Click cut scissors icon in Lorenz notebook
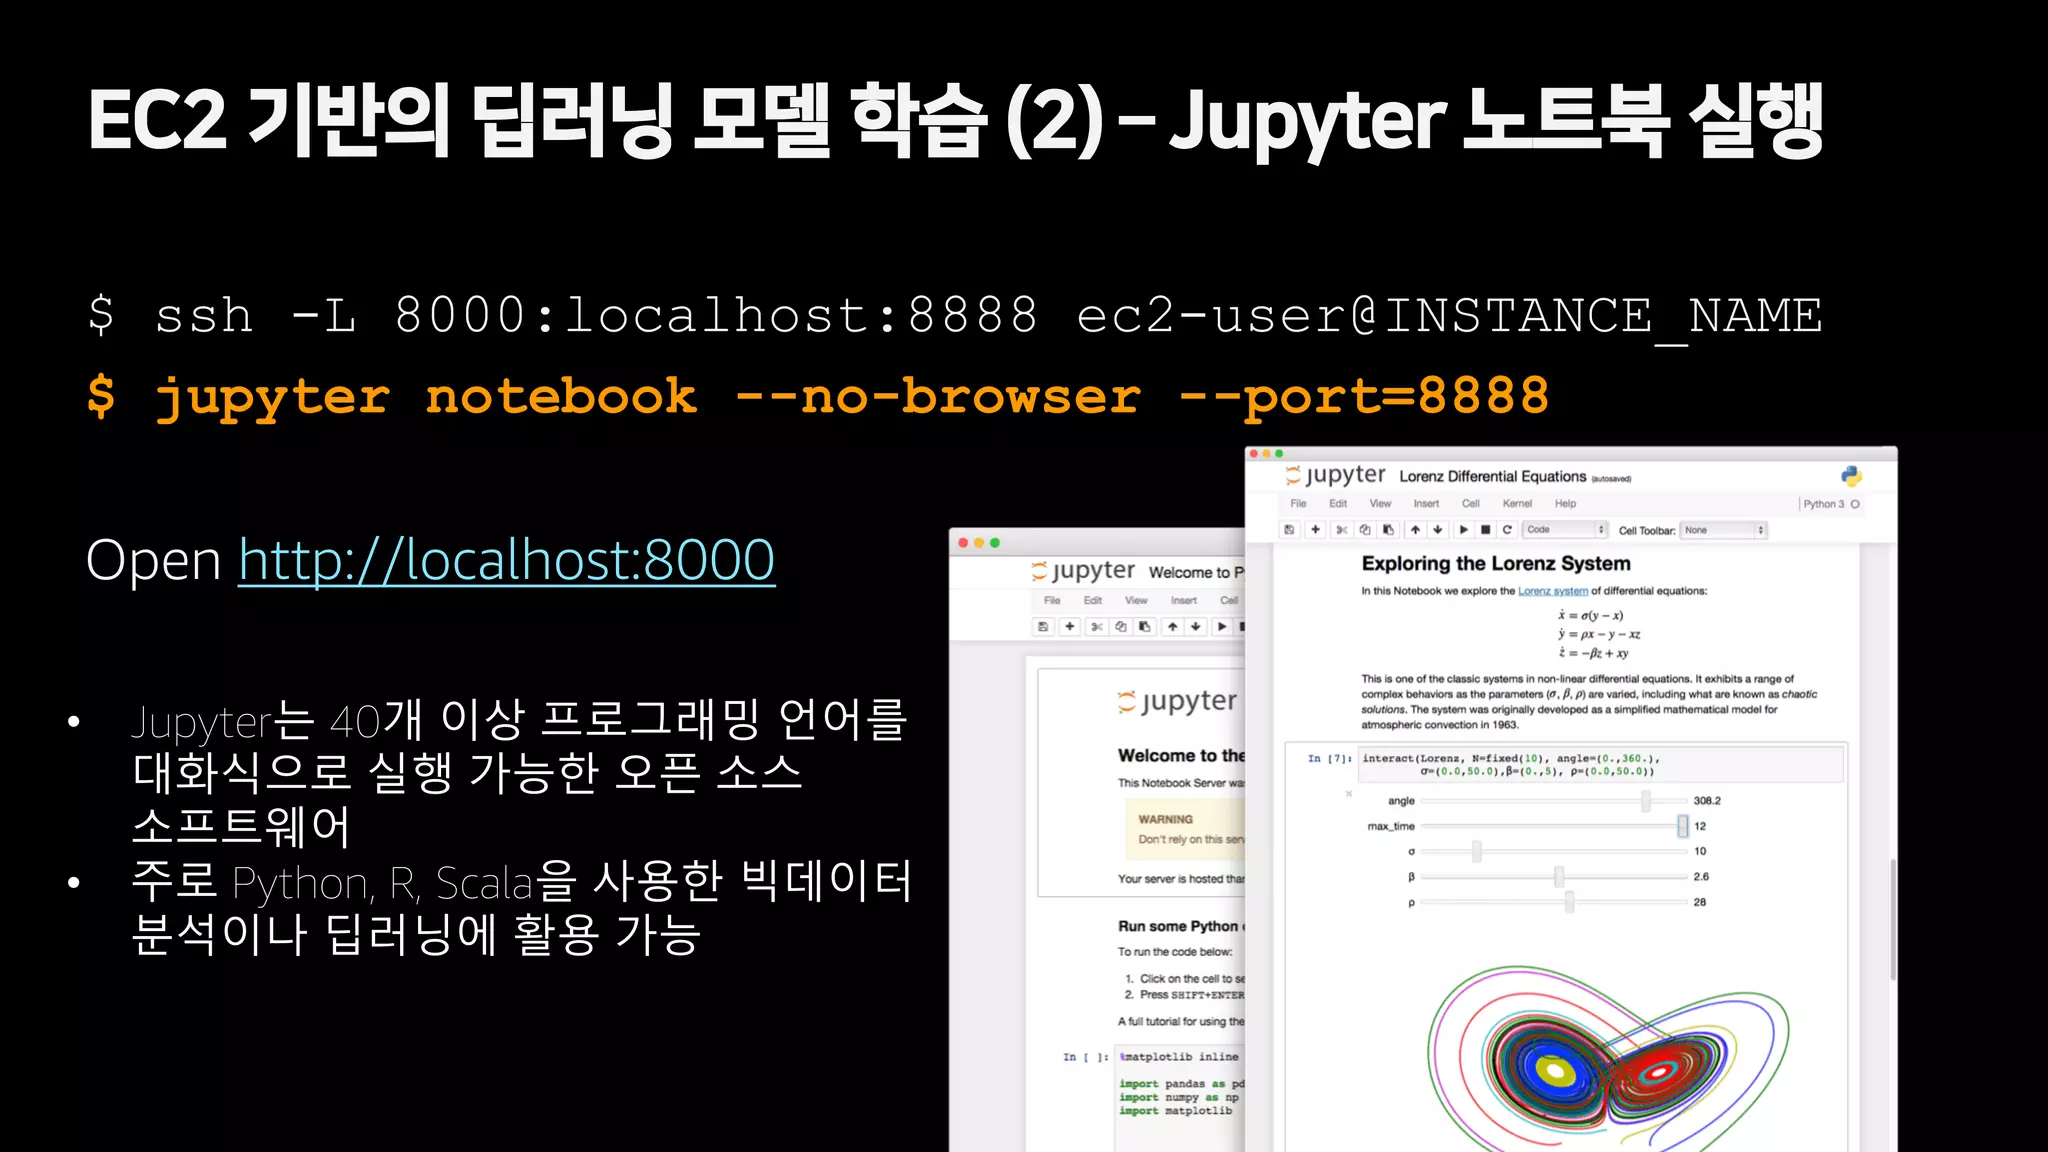 (x=1342, y=530)
